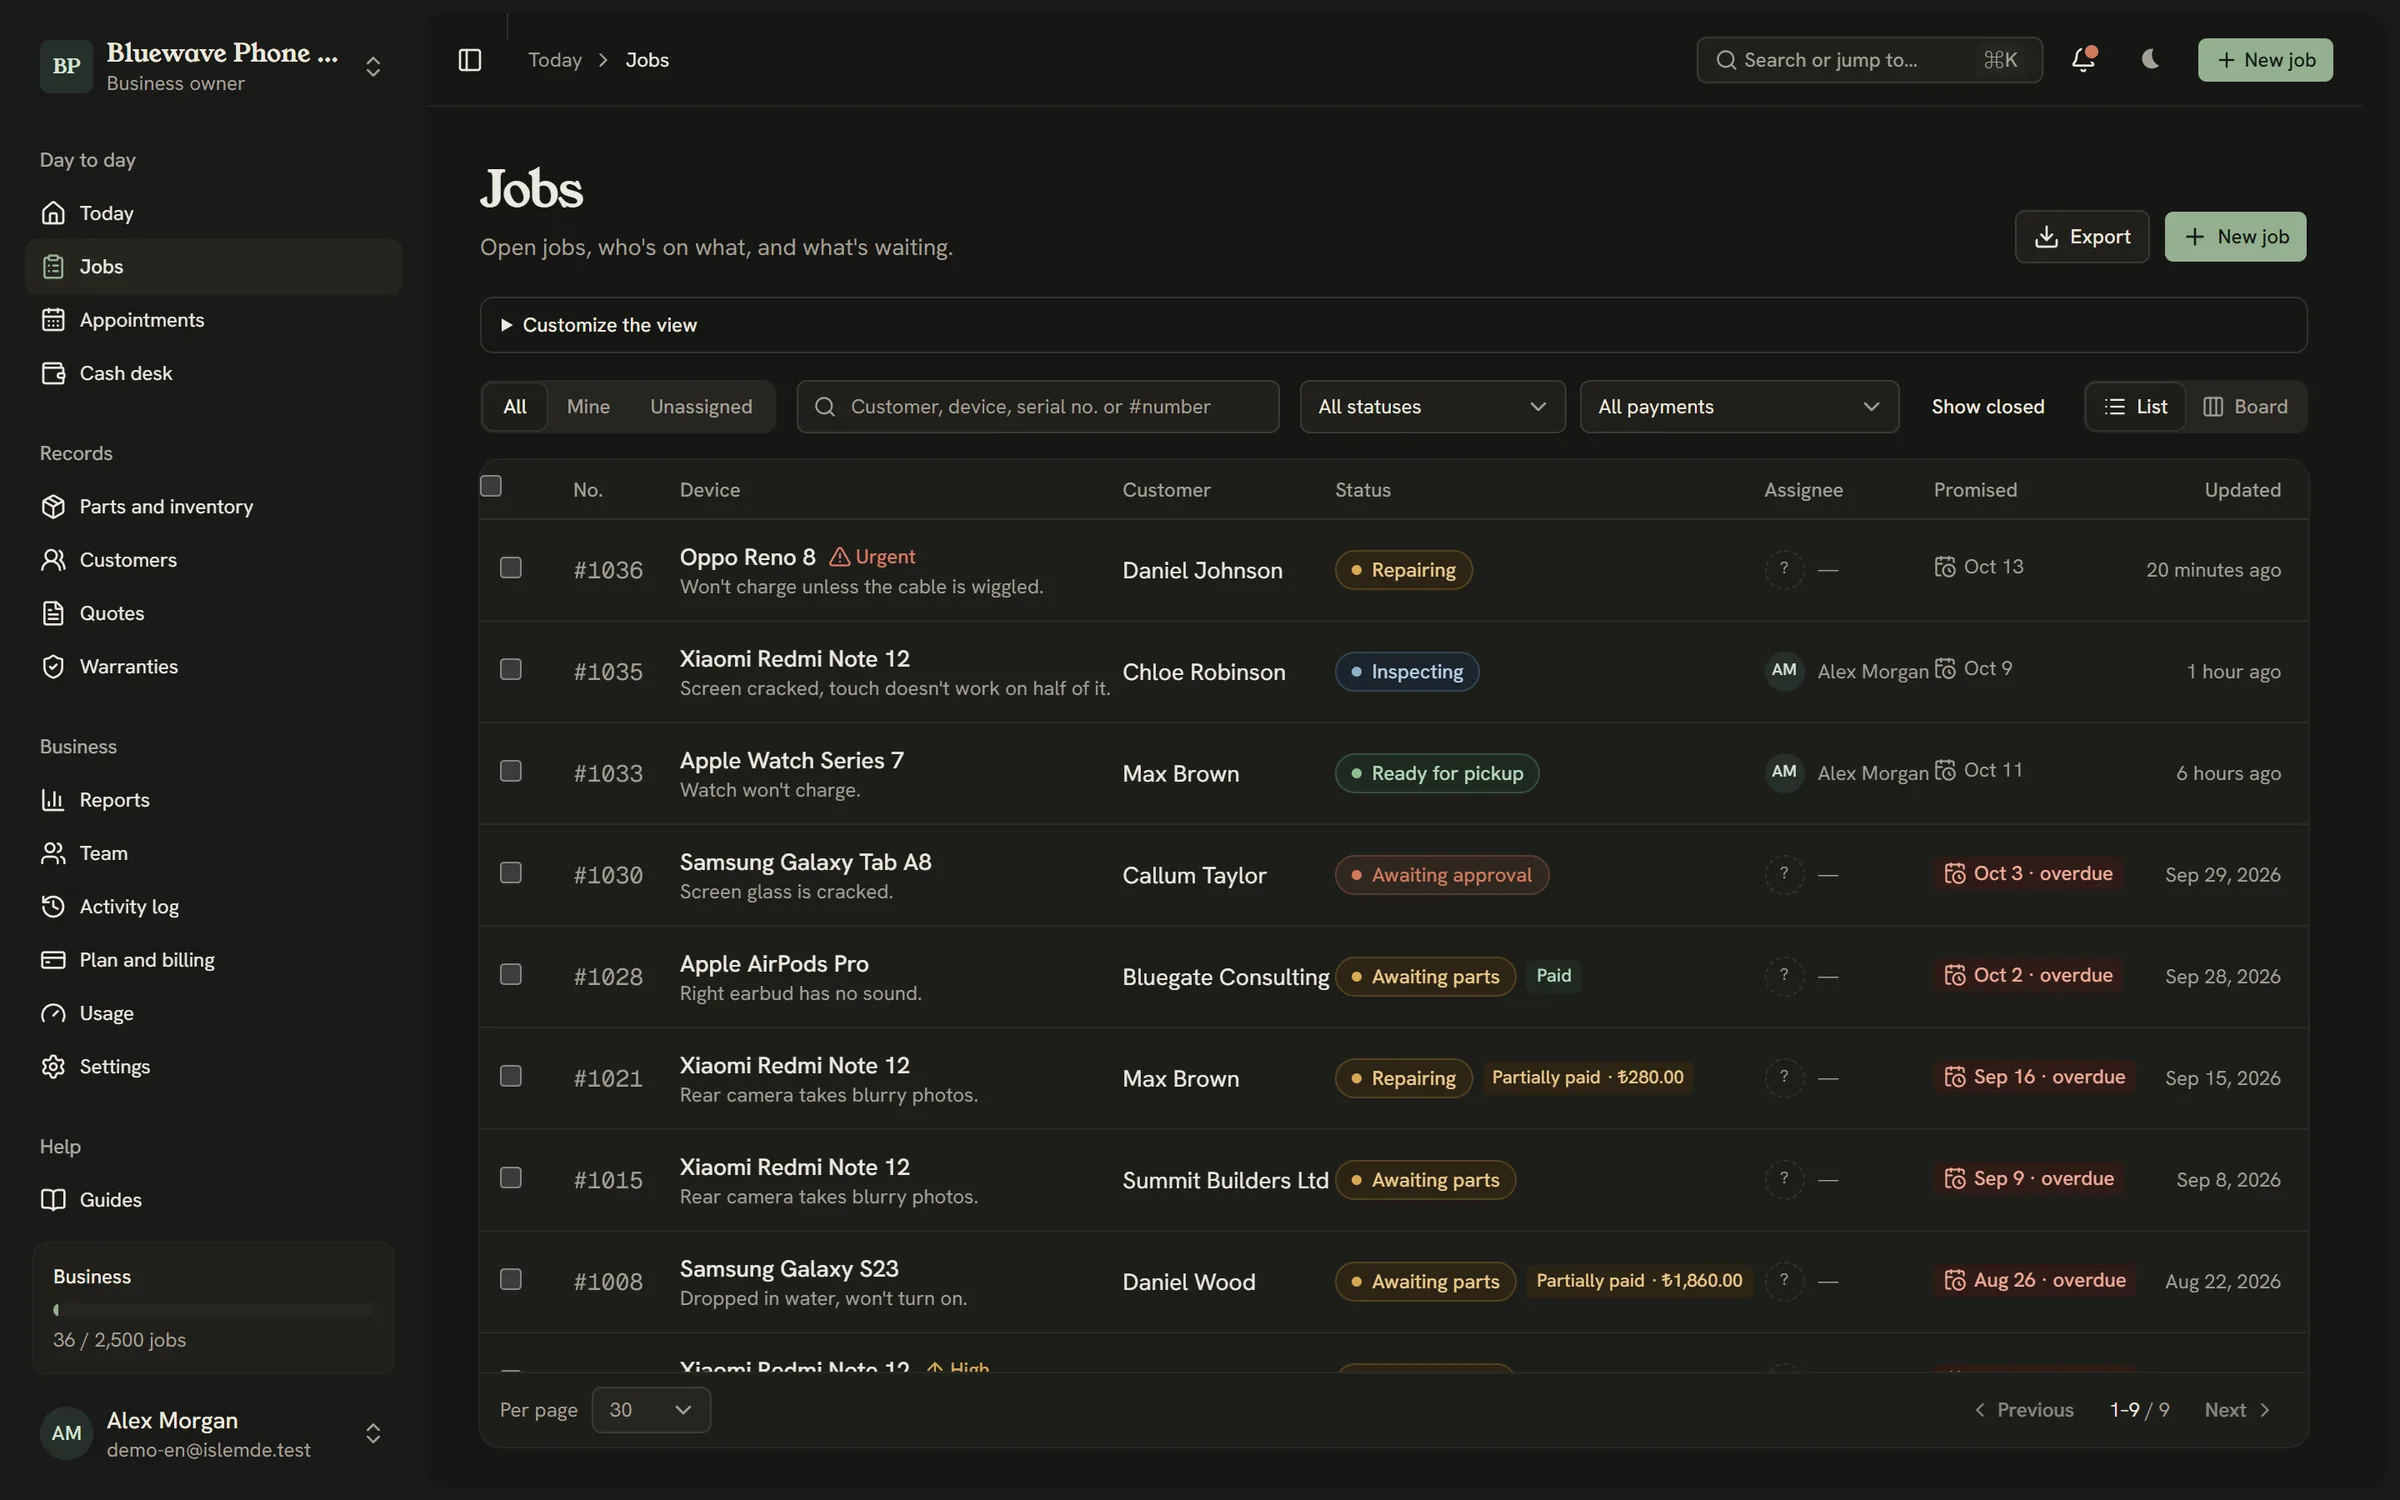Viewport: 2400px width, 1500px height.
Task: Switch to the Mine tab
Action: pos(588,407)
